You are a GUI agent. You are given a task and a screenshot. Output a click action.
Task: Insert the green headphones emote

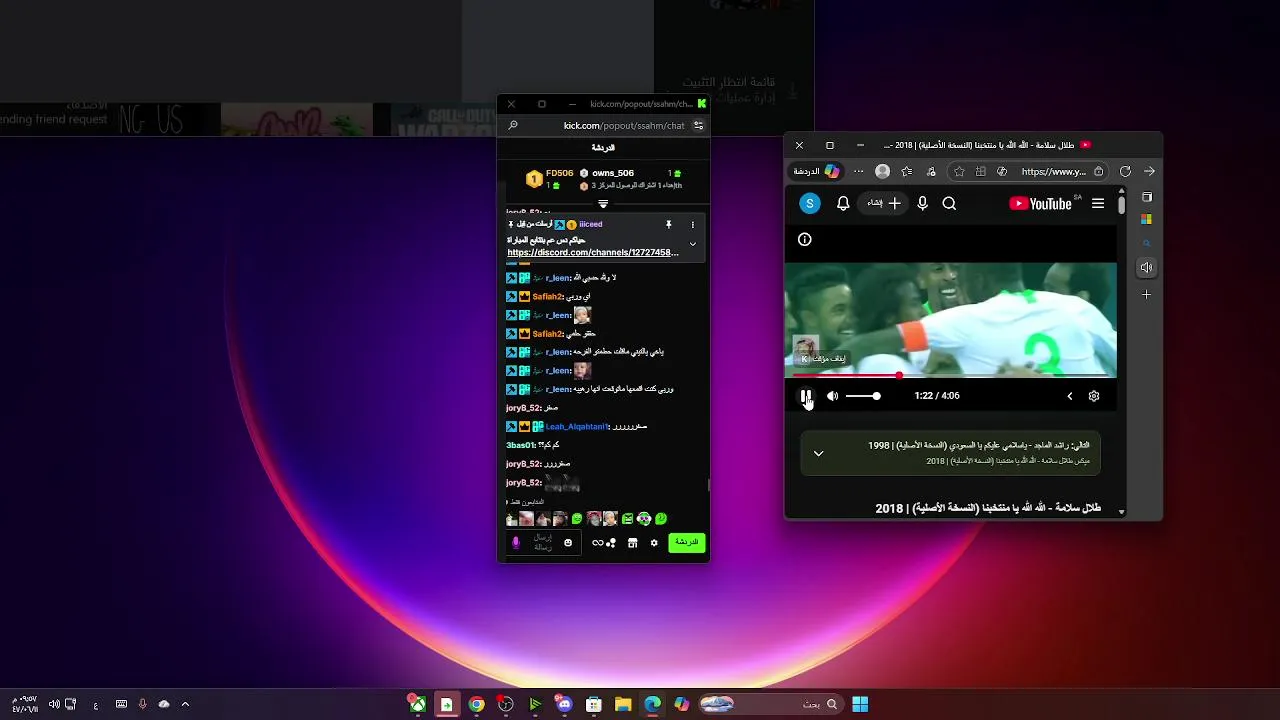point(644,519)
